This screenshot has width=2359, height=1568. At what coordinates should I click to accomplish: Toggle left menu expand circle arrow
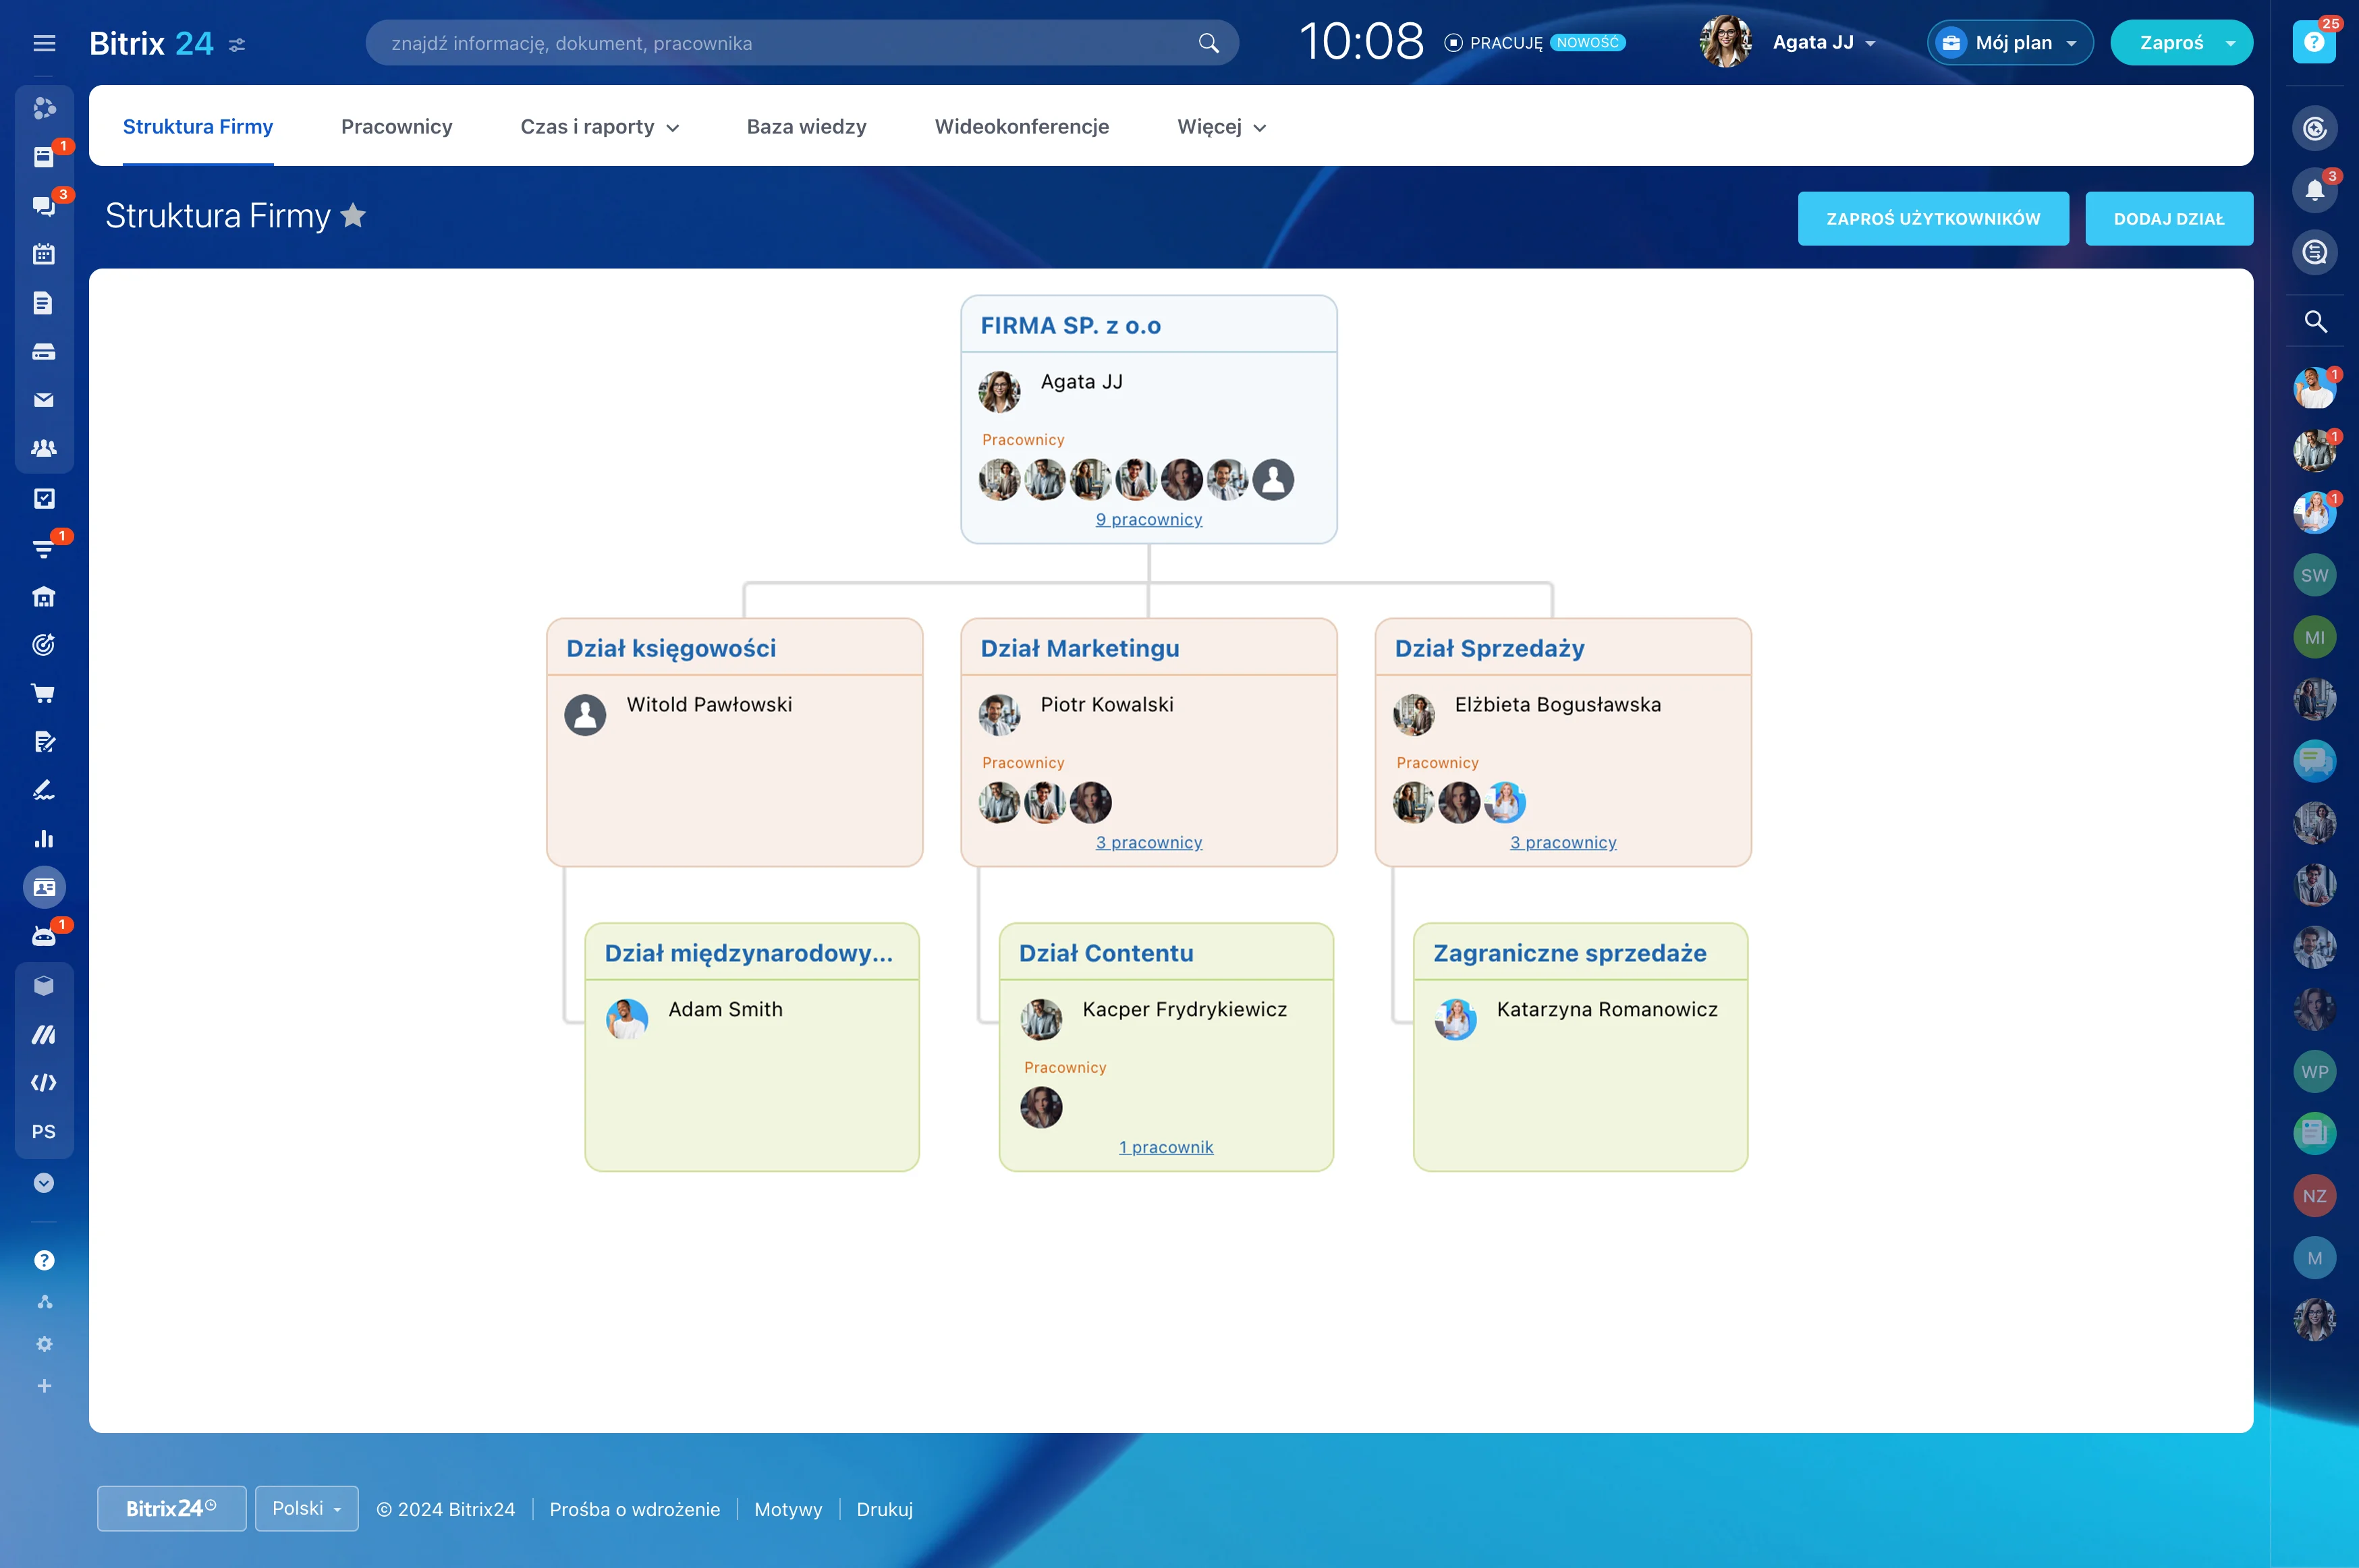pos(44,1183)
